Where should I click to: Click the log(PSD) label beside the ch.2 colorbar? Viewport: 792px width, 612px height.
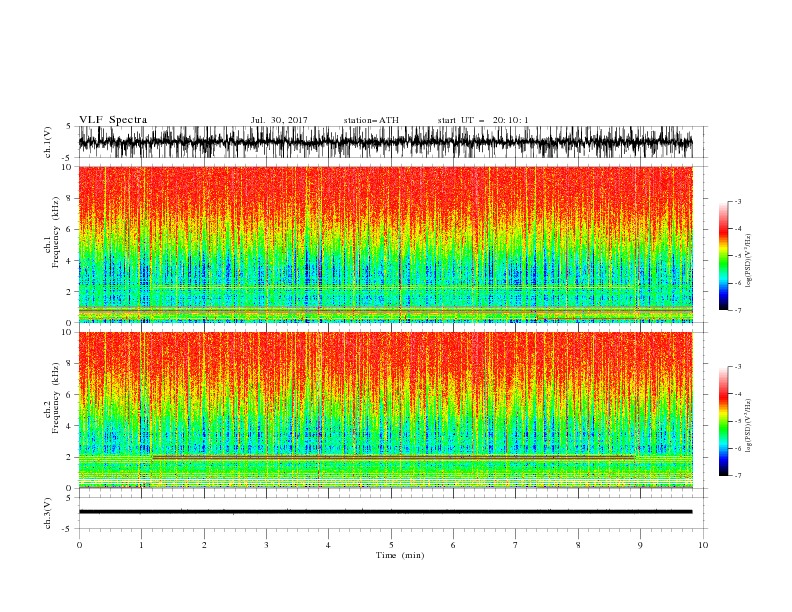click(748, 426)
